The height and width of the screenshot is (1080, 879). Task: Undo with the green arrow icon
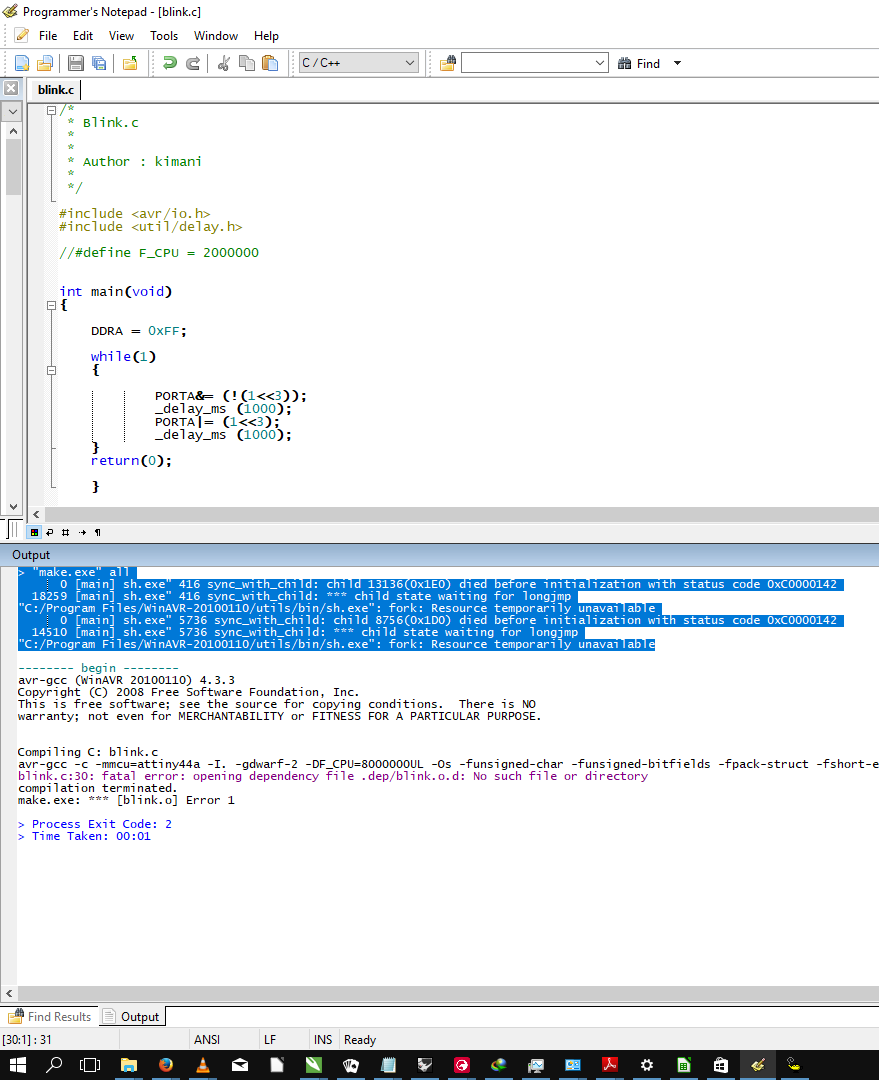pos(169,63)
